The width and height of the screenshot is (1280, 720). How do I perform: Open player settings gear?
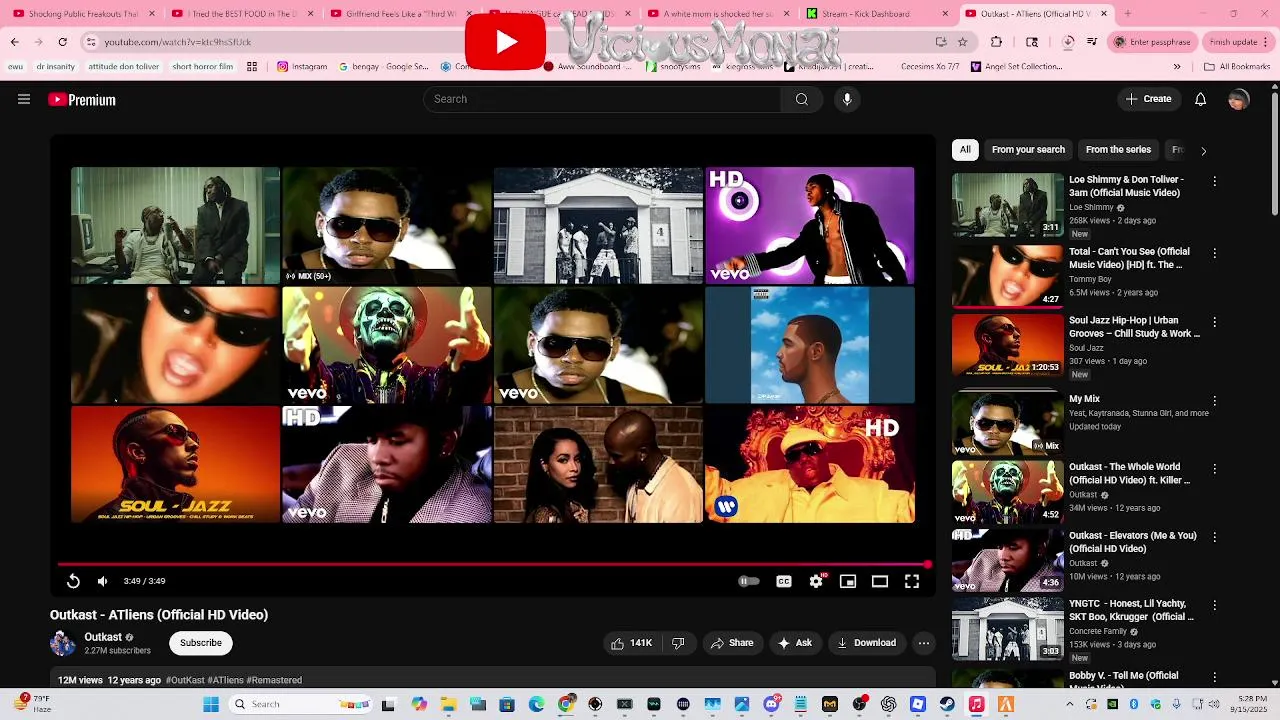[x=816, y=581]
